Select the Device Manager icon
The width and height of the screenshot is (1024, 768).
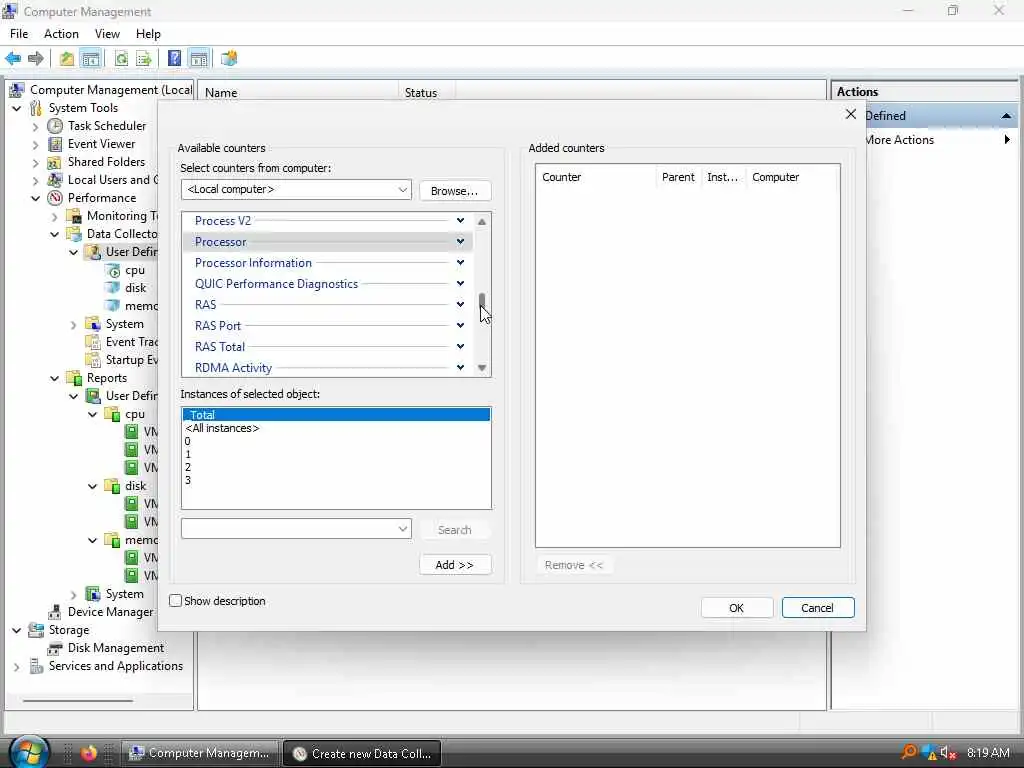56,612
